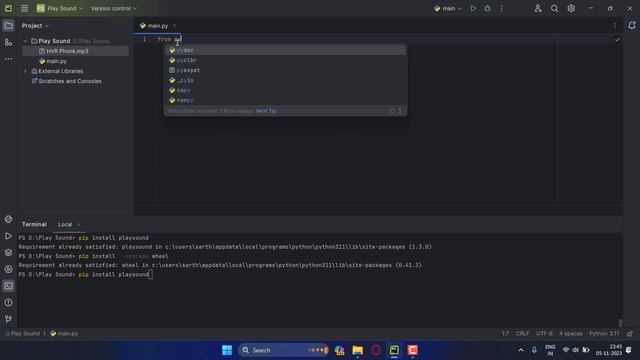Open IDE settings gear

[571, 8]
